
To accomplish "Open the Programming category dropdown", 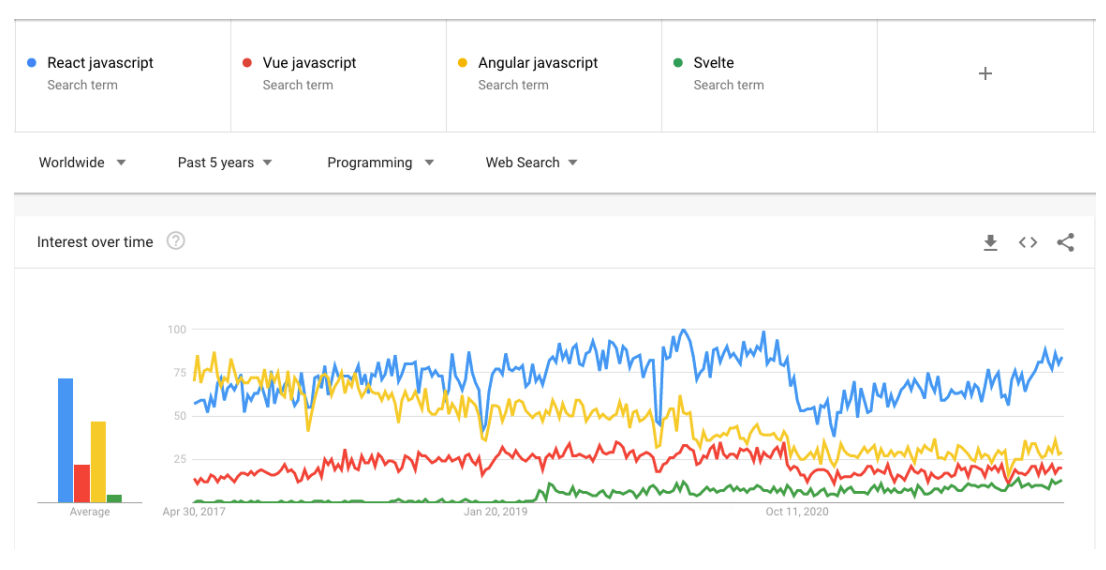I will tap(380, 162).
